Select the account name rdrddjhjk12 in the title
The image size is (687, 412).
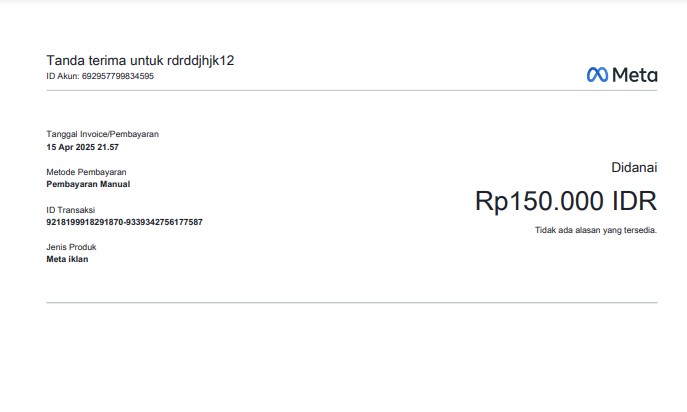point(200,60)
